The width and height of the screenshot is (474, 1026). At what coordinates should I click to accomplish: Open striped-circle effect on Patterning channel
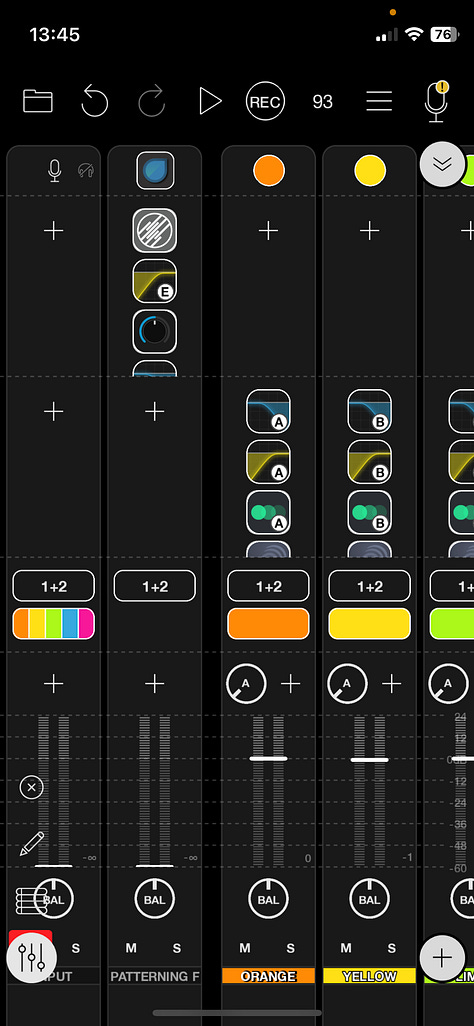click(155, 230)
